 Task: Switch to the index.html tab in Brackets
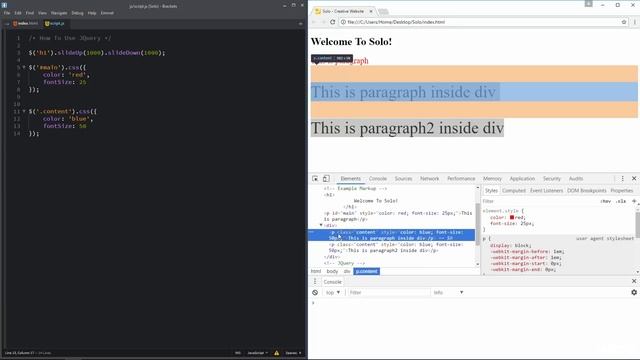coord(26,24)
